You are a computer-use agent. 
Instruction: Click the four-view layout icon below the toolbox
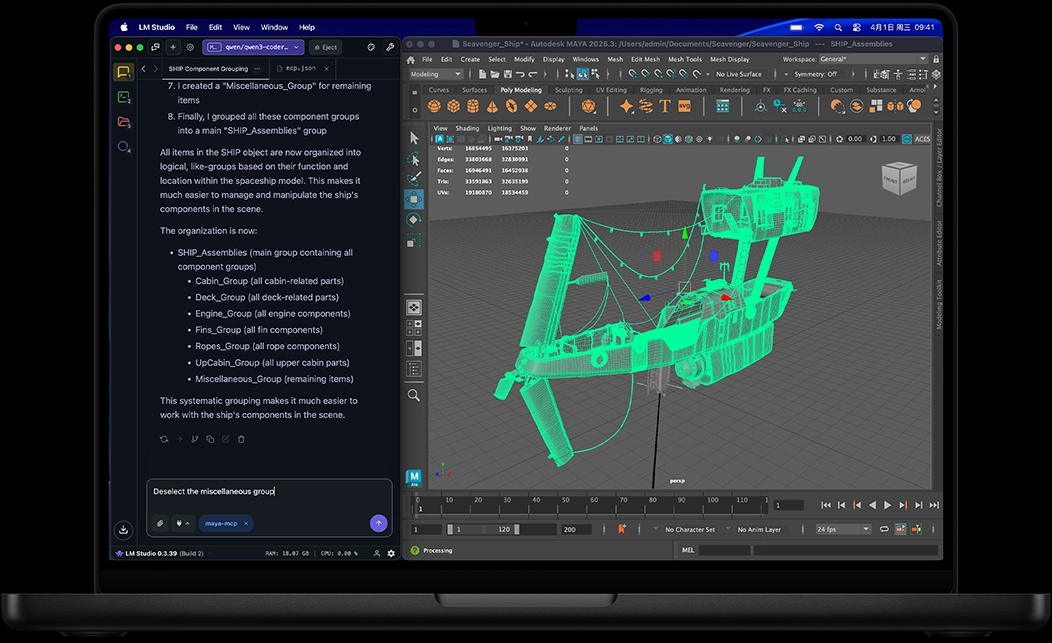[x=414, y=327]
